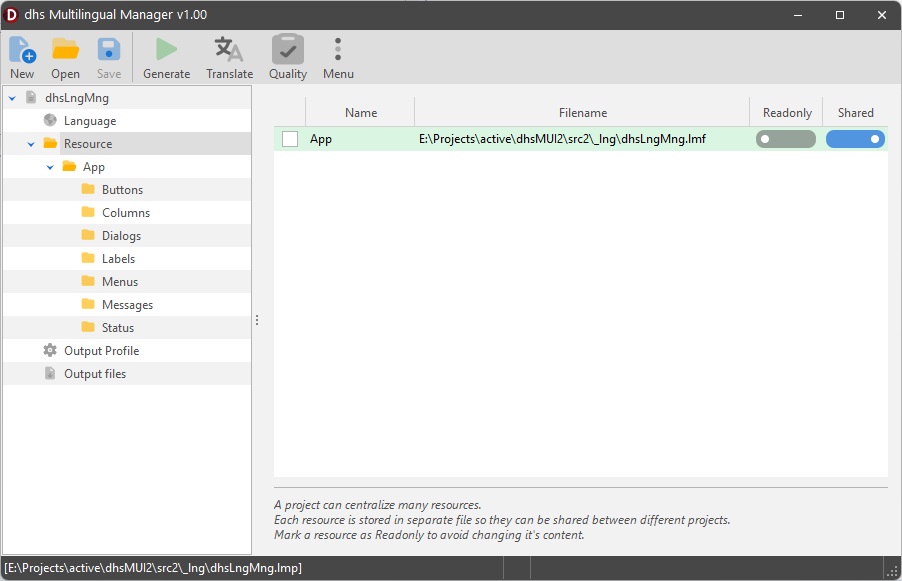Run the Quality check icon
The image size is (902, 581).
point(288,50)
